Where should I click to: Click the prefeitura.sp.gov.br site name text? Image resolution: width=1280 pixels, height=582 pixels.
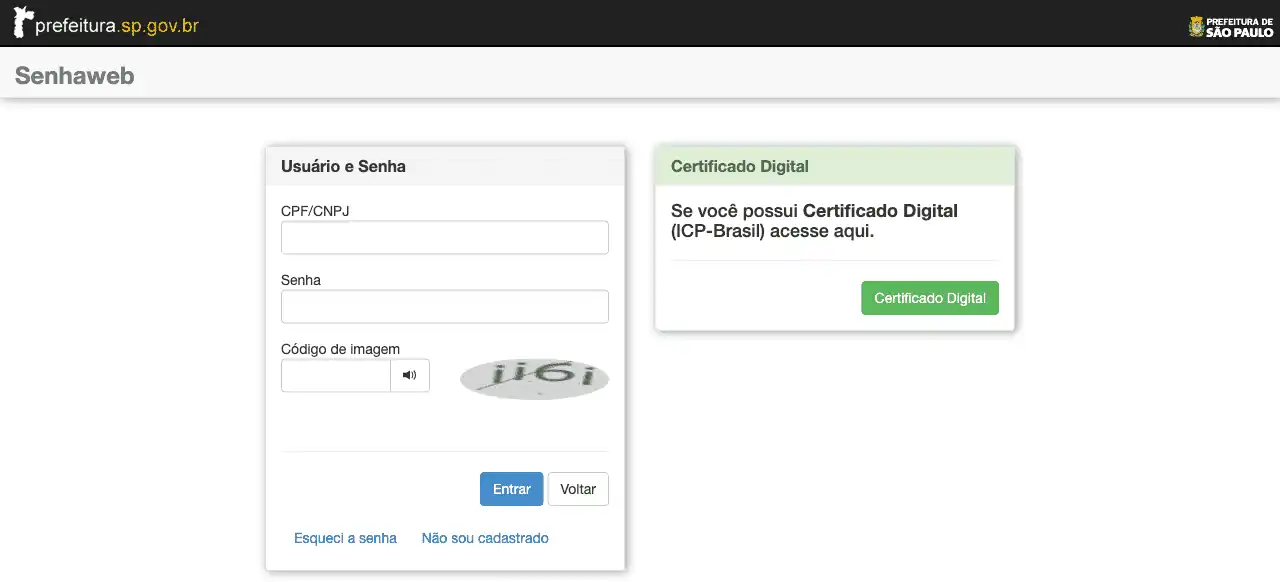click(117, 26)
